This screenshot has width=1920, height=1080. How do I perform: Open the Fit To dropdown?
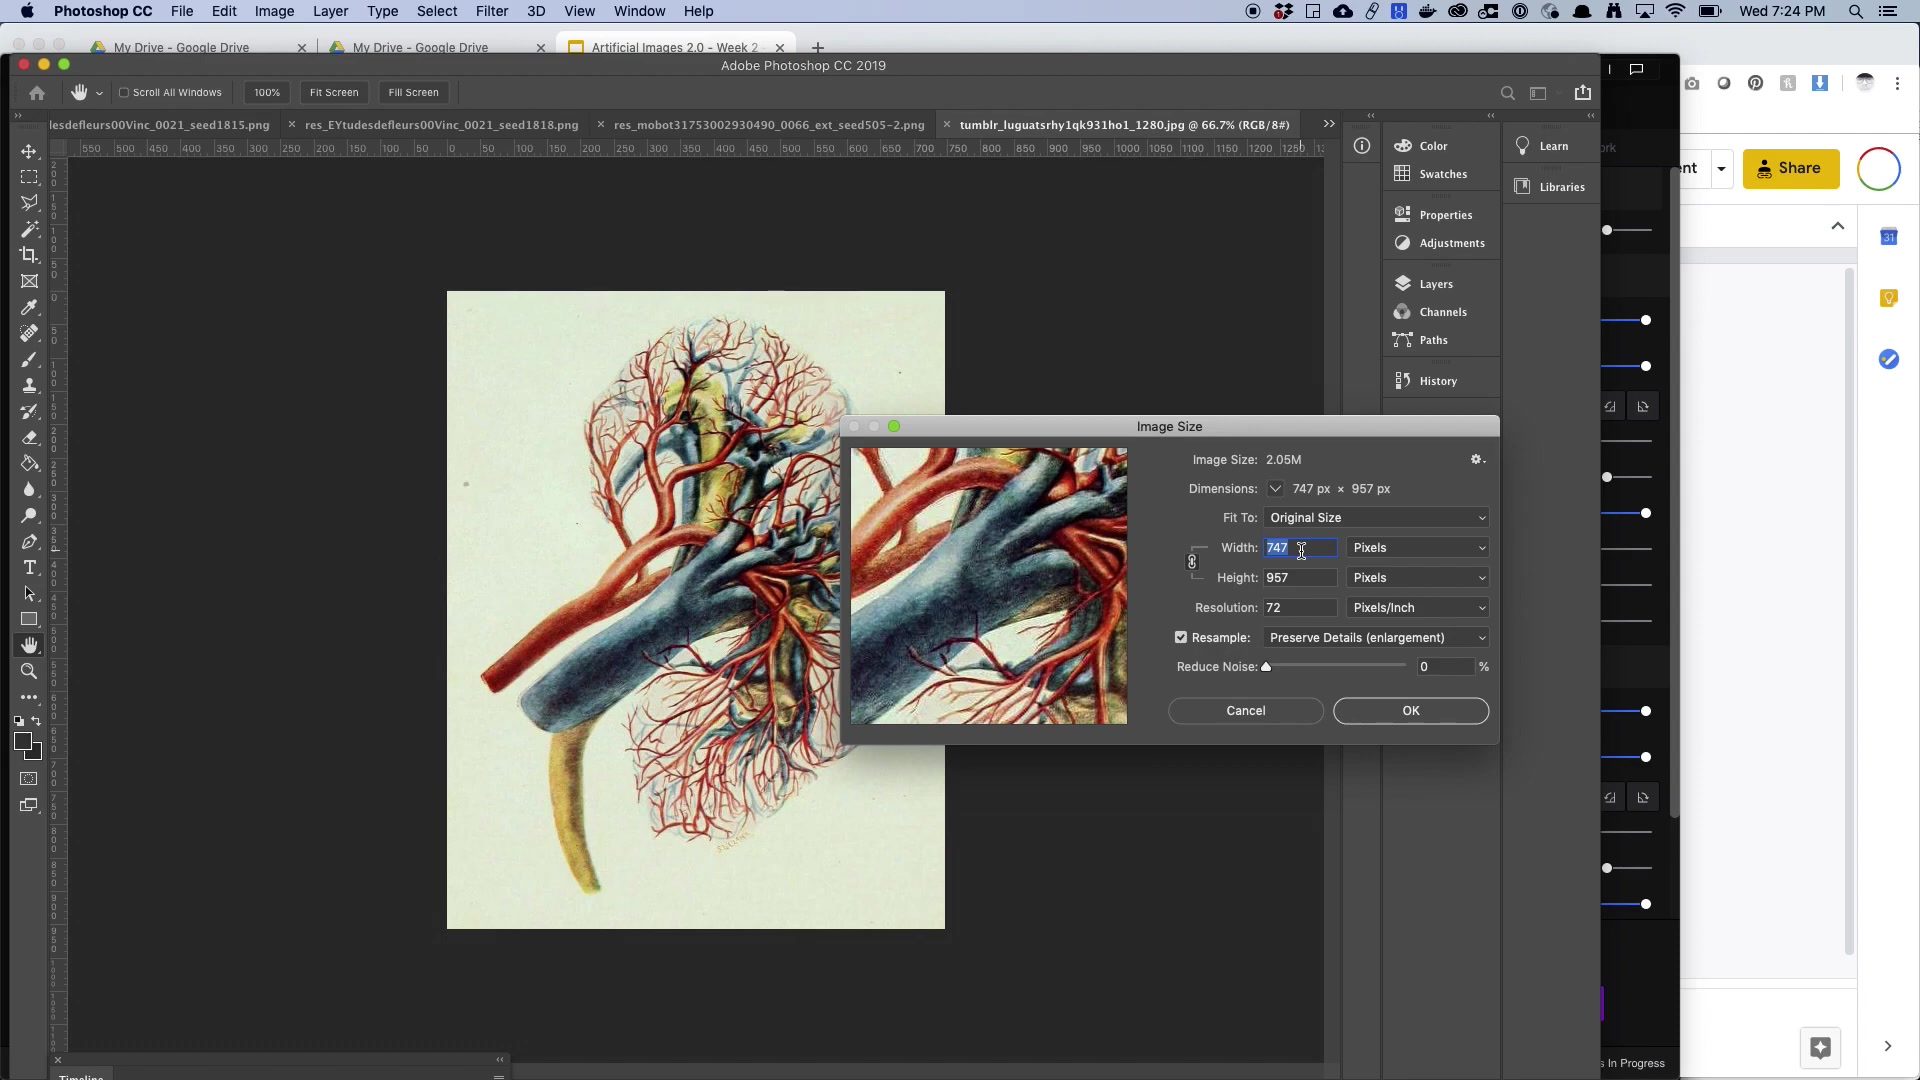pos(1376,517)
